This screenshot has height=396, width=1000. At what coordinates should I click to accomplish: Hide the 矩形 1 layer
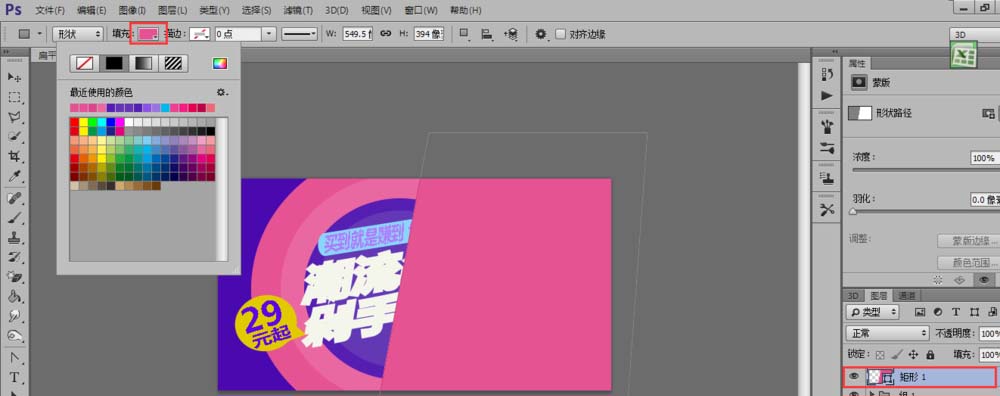(855, 377)
